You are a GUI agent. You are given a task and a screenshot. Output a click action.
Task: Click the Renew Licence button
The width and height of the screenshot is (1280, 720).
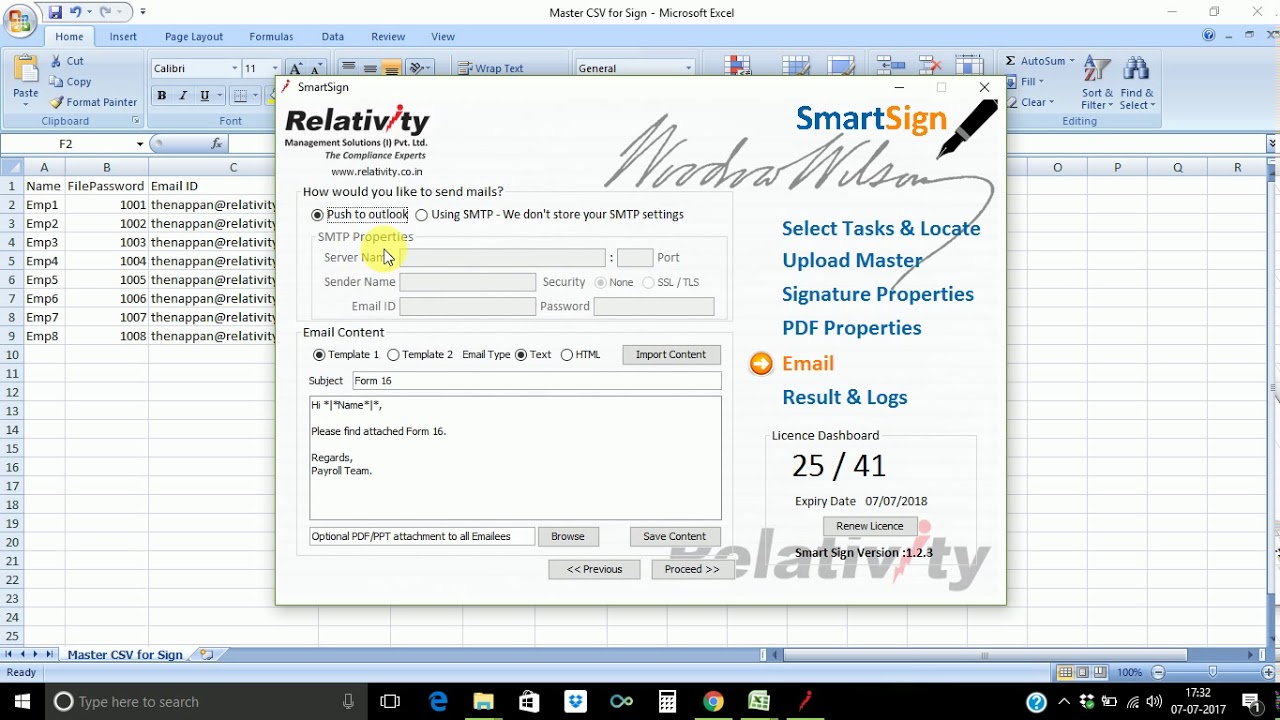click(869, 526)
